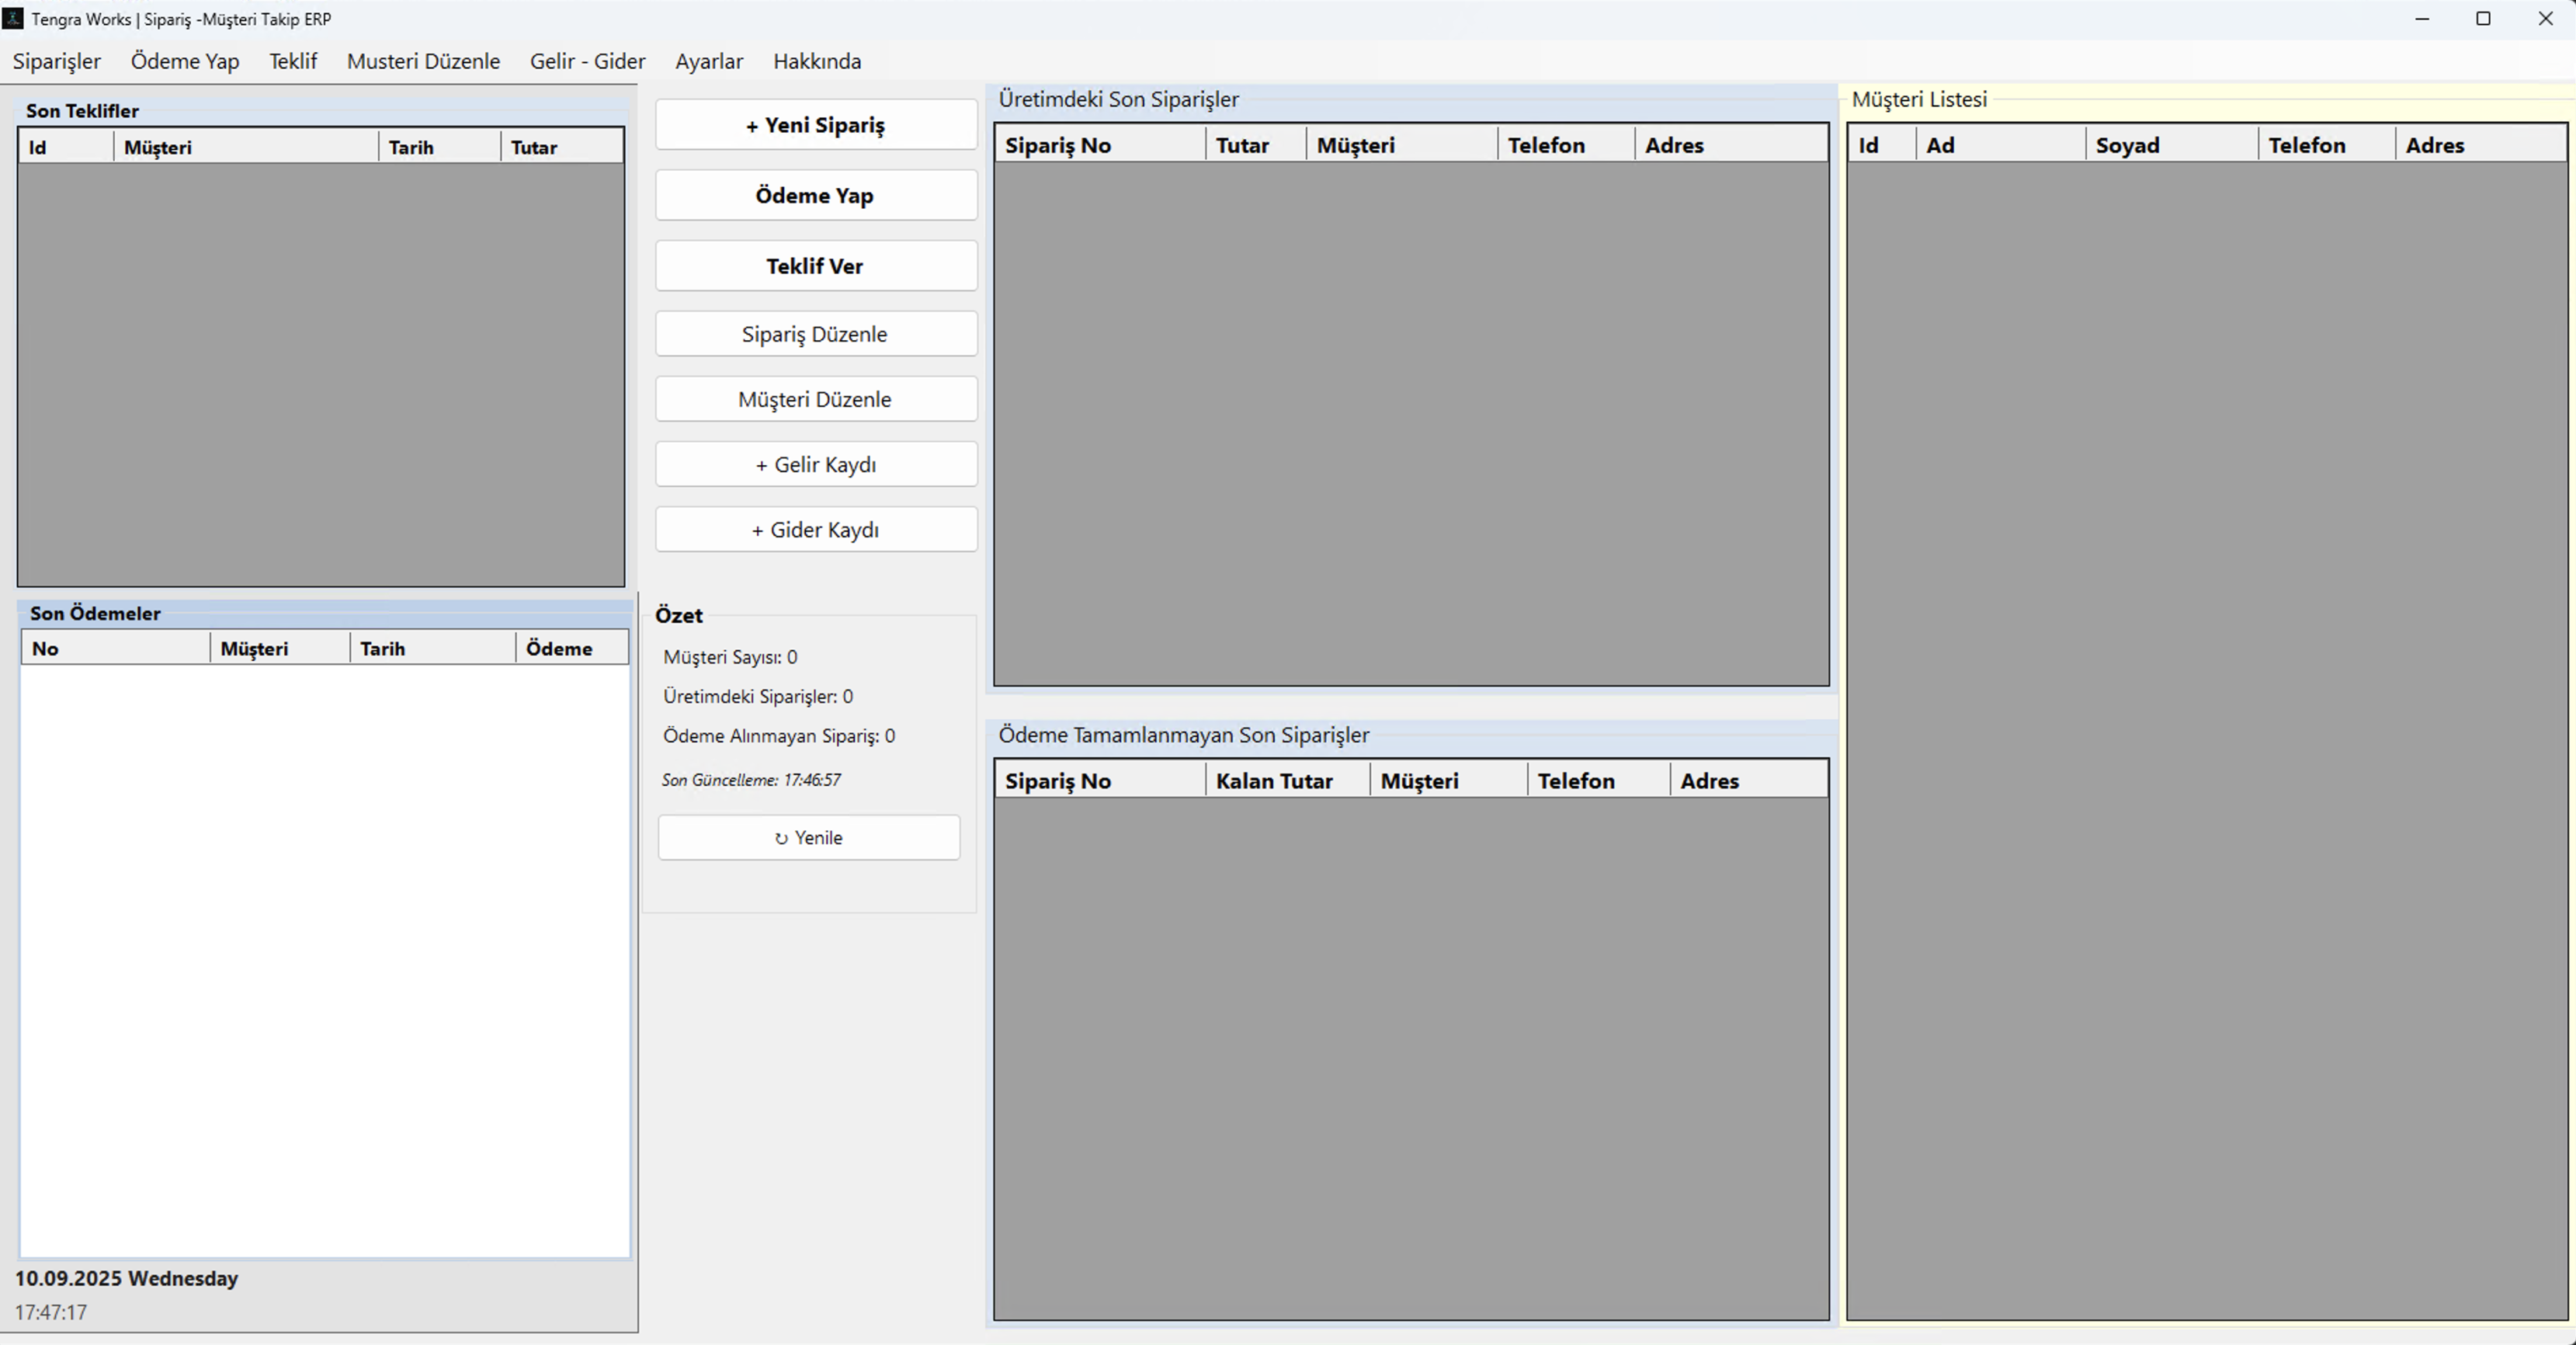Screen dimensions: 2576x1345
Task: Click the + Gider Kaydı button
Action: 815,530
